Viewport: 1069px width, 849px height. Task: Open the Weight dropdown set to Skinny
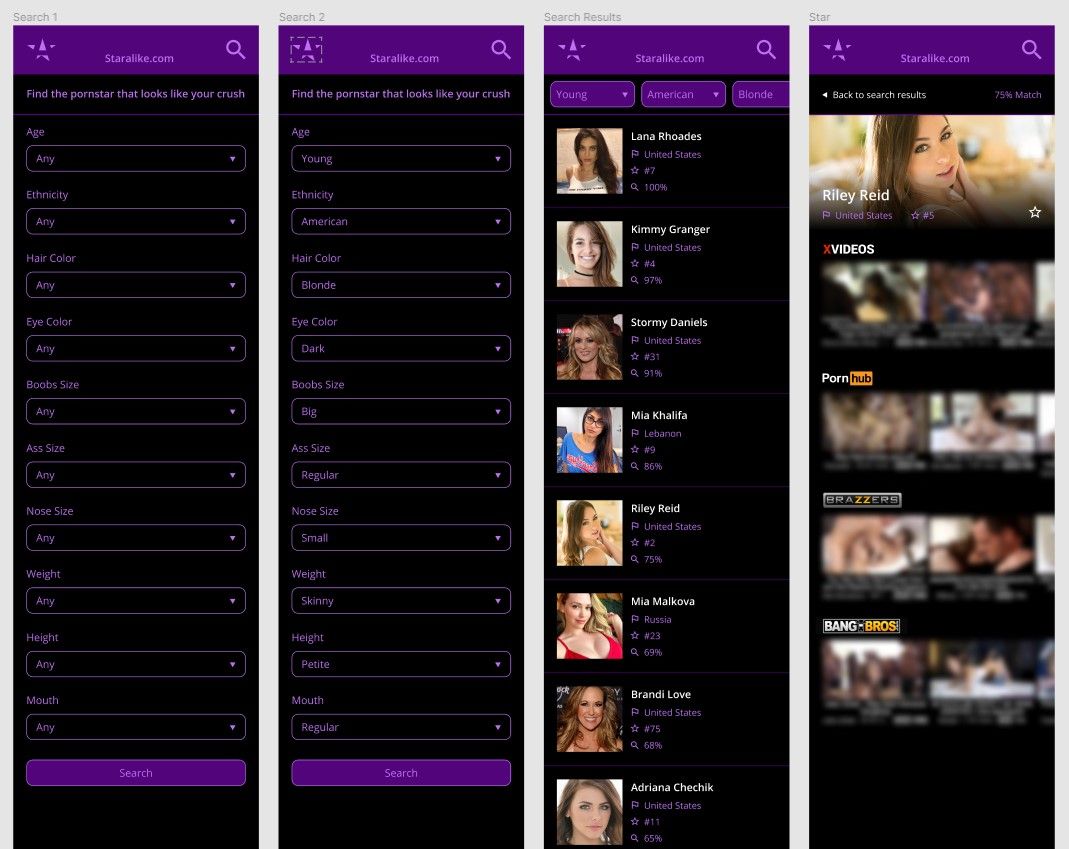[x=401, y=601]
